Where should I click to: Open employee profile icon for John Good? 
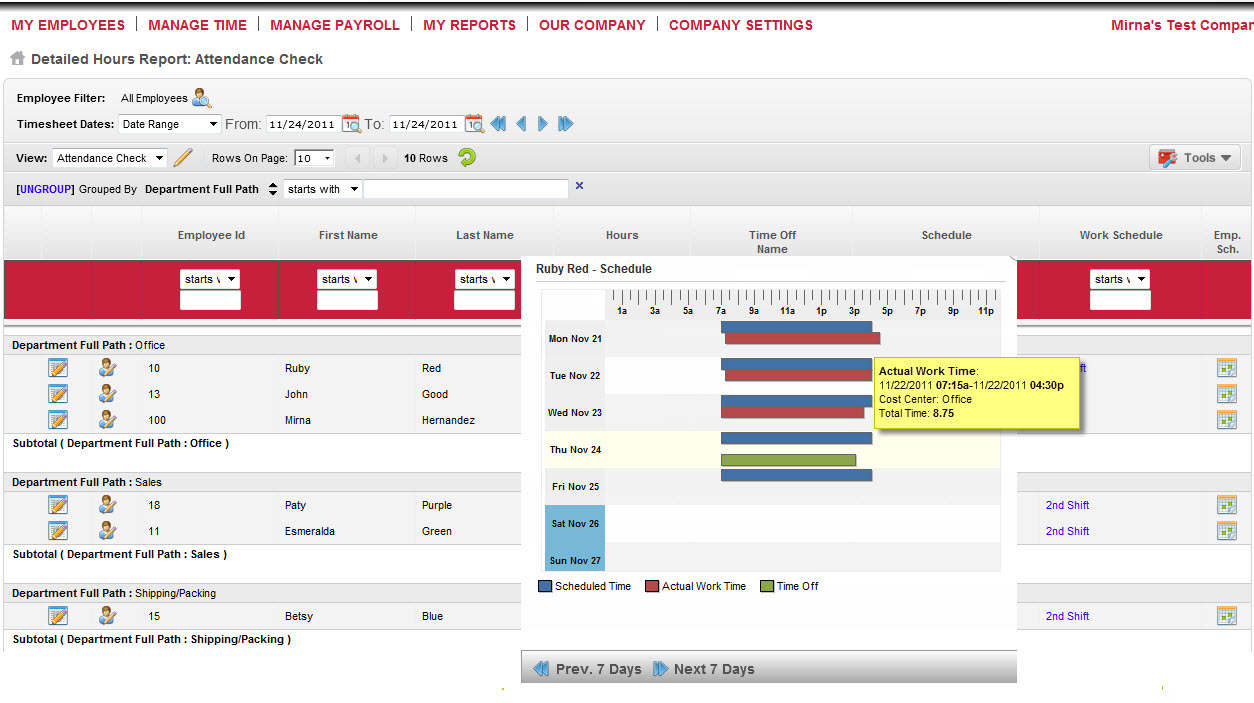pyautogui.click(x=108, y=394)
